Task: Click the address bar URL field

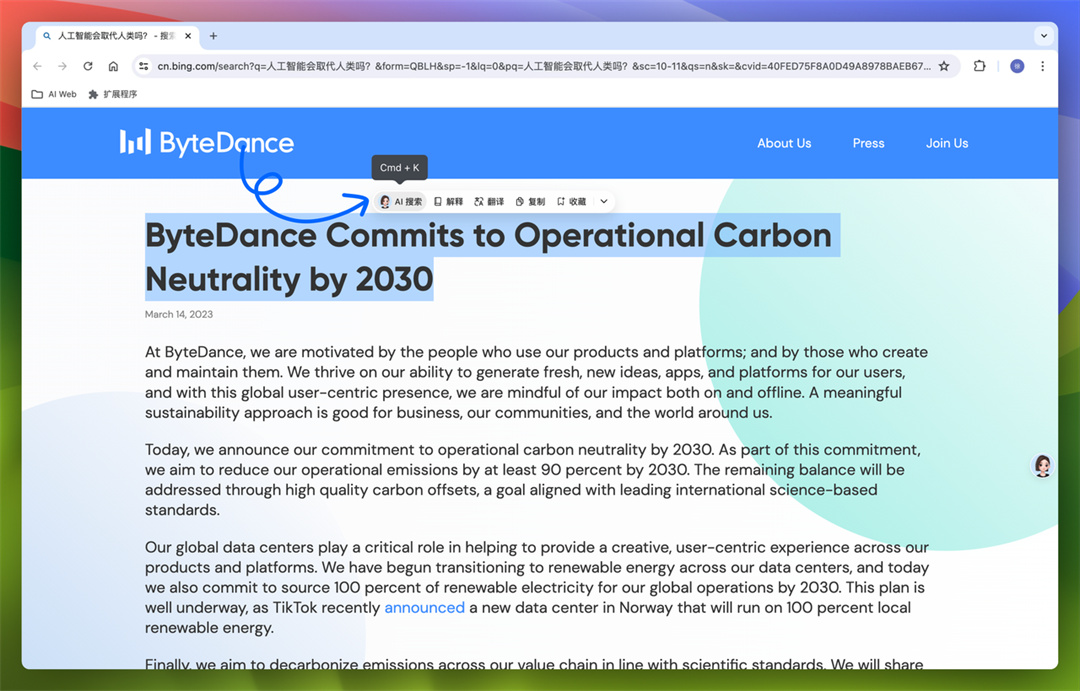Action: (540, 66)
